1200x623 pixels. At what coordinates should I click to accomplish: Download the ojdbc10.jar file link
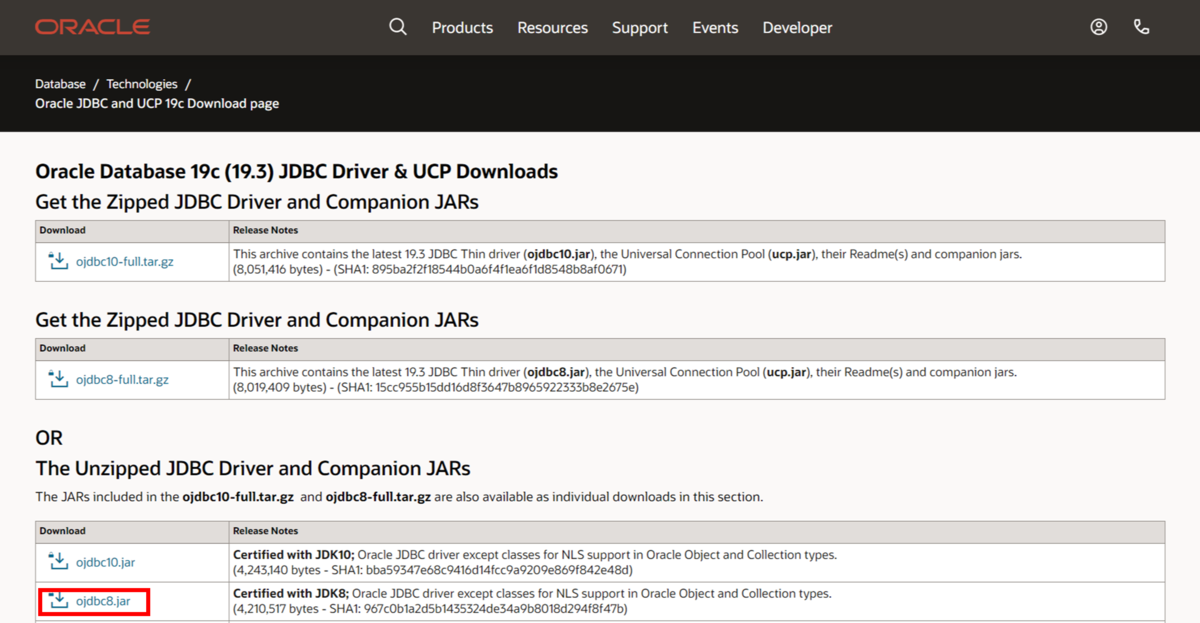pyautogui.click(x=105, y=563)
